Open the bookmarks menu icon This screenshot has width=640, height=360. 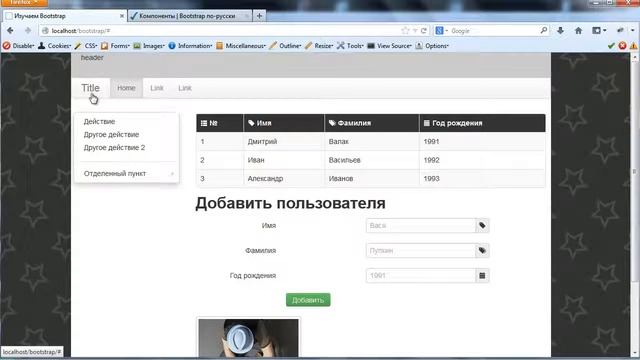click(599, 31)
